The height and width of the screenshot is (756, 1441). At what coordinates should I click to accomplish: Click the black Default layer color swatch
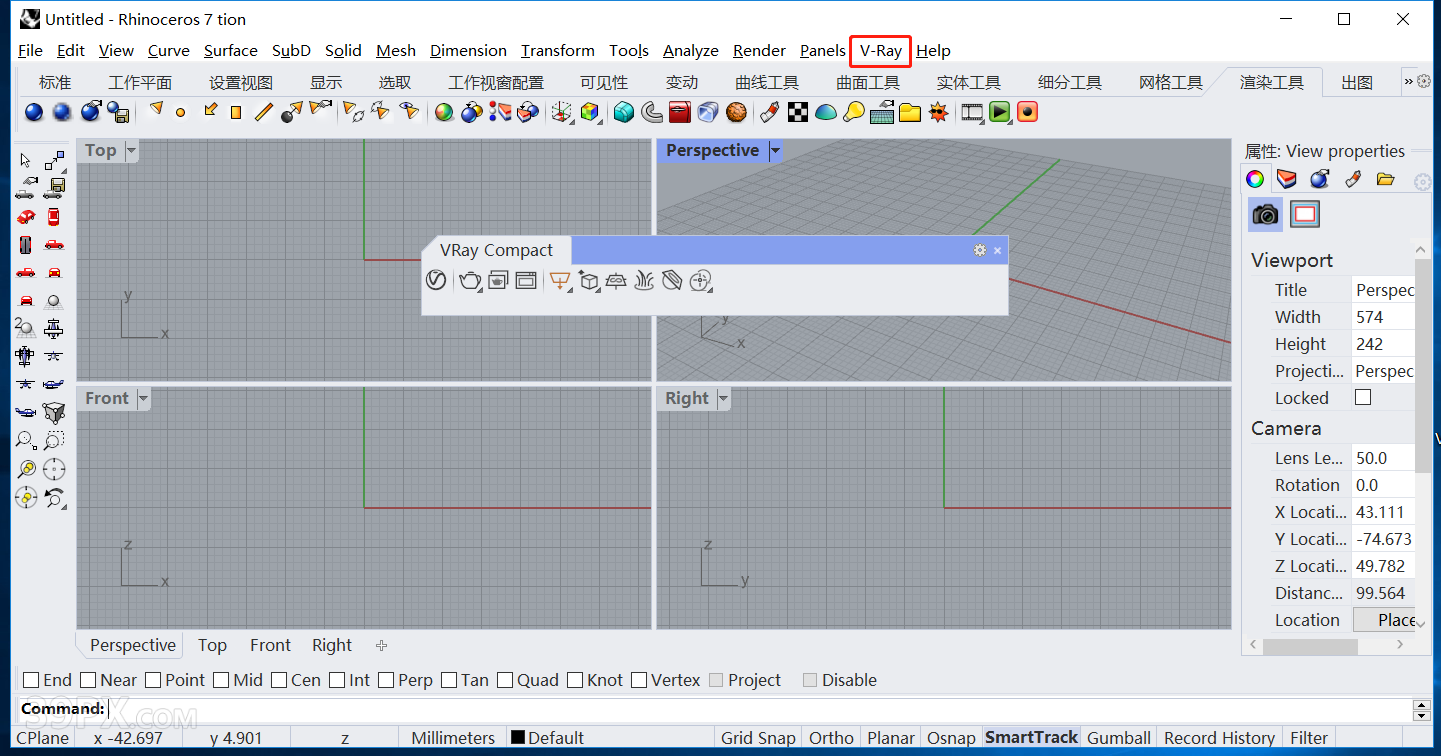pyautogui.click(x=518, y=738)
